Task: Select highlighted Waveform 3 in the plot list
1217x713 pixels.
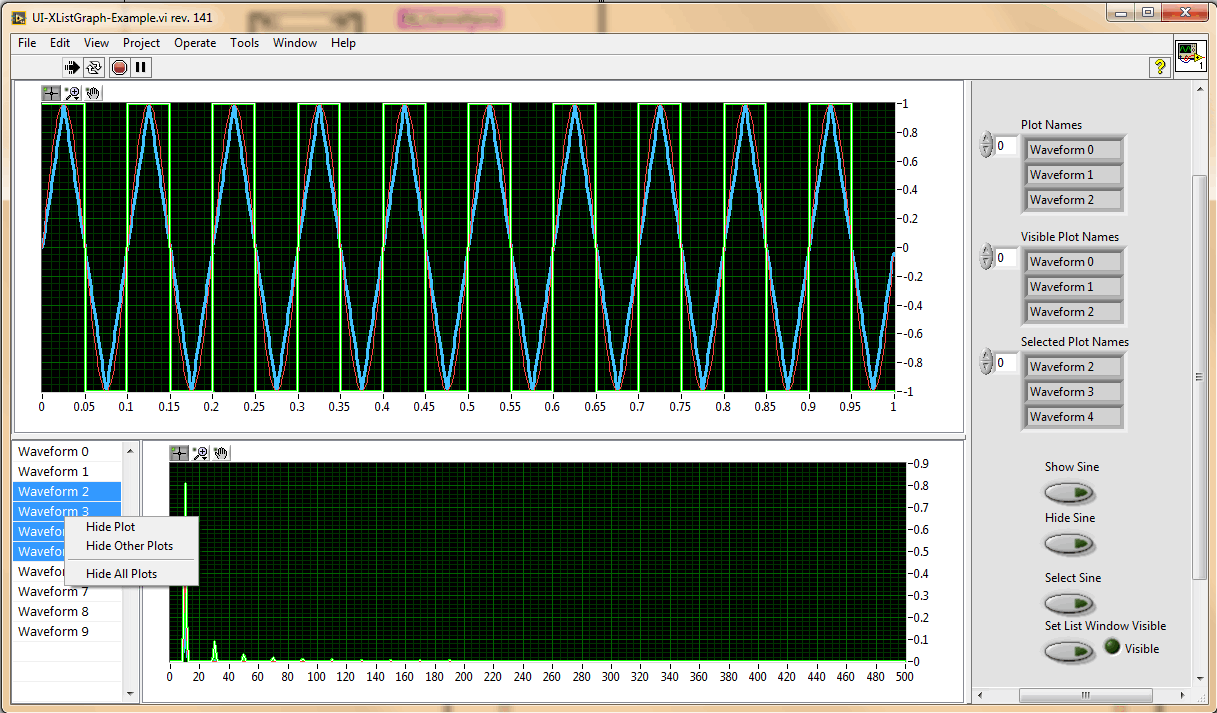Action: 67,510
